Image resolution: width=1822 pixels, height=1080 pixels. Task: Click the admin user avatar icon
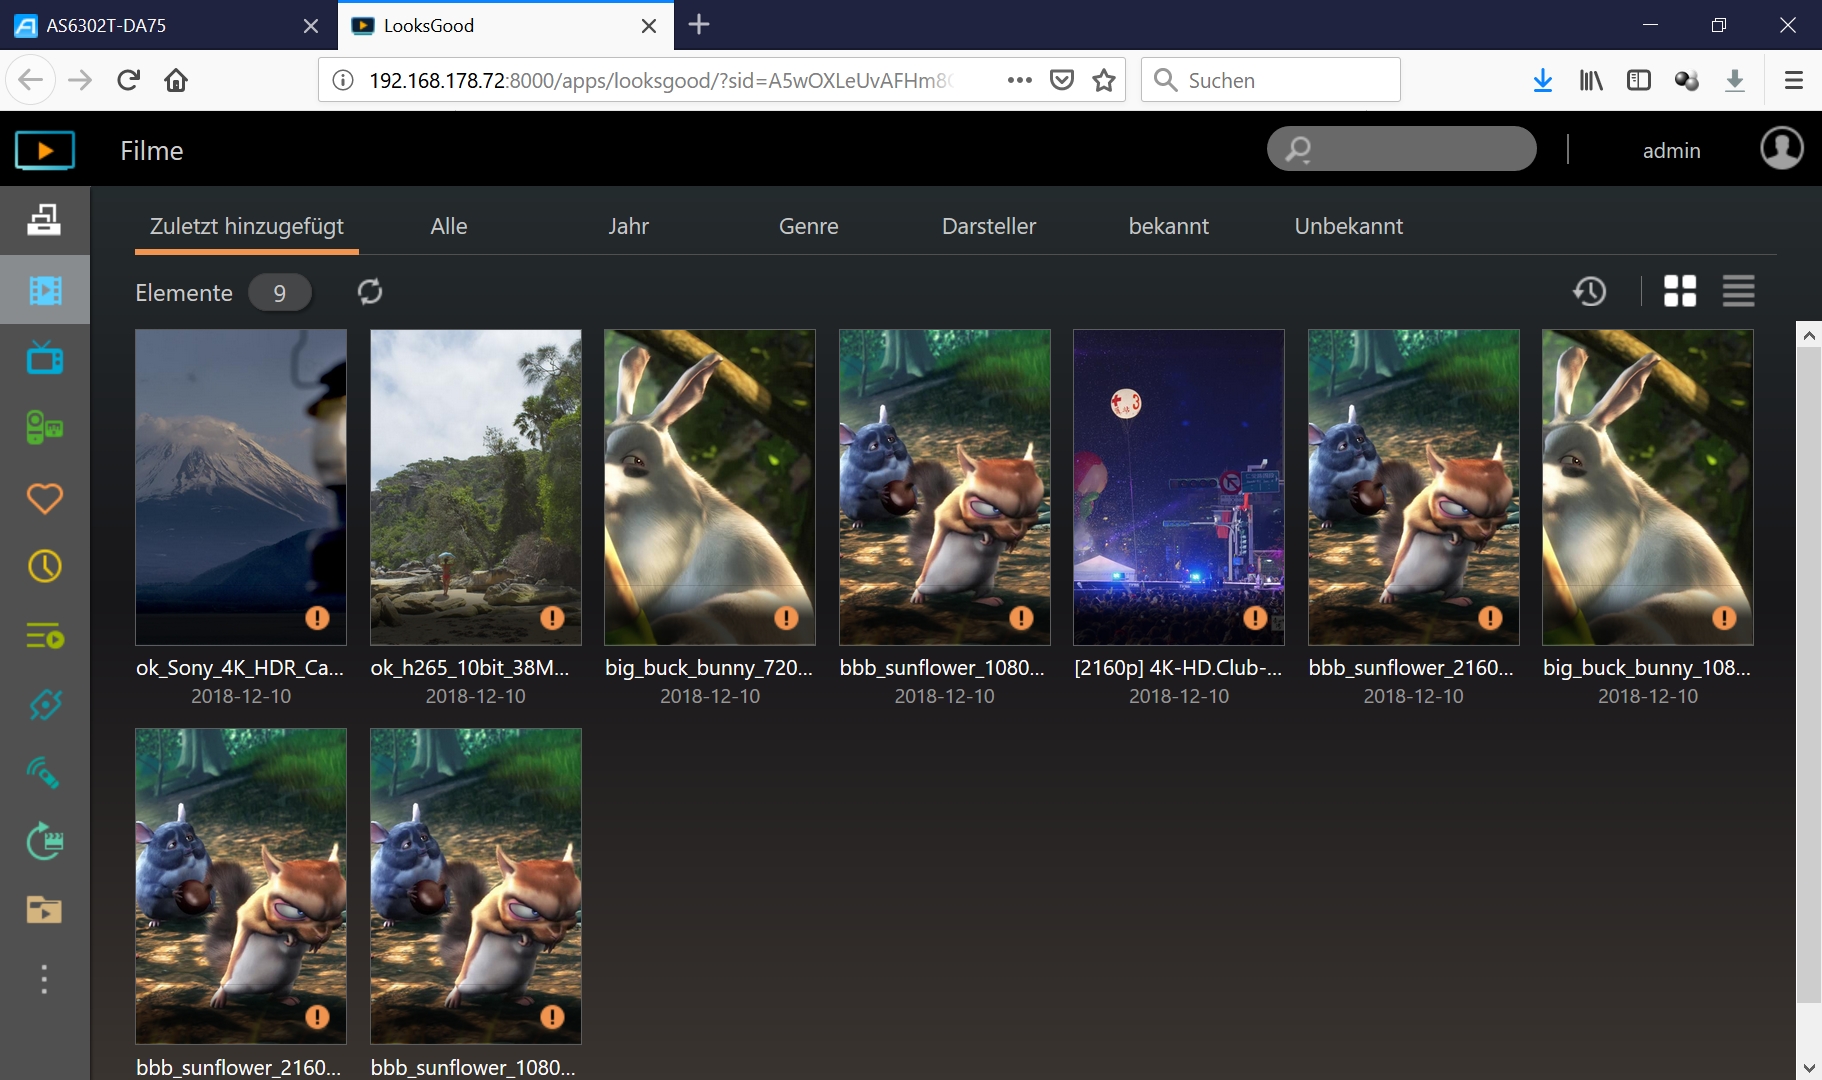(x=1782, y=149)
